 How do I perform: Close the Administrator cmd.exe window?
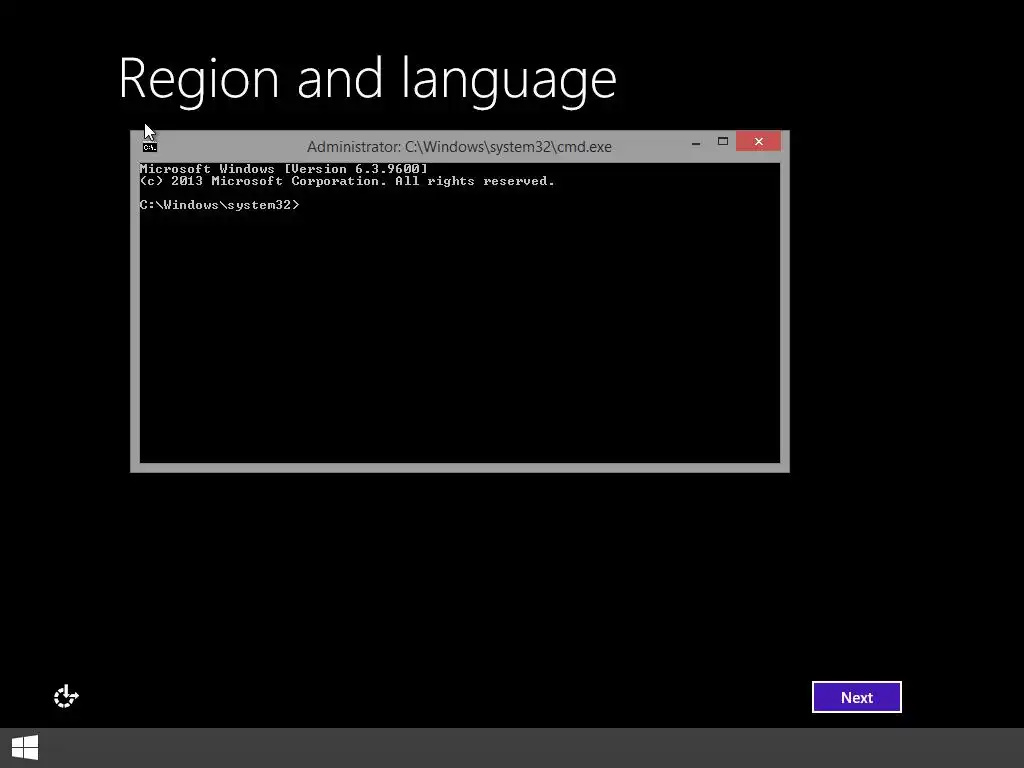tap(758, 141)
